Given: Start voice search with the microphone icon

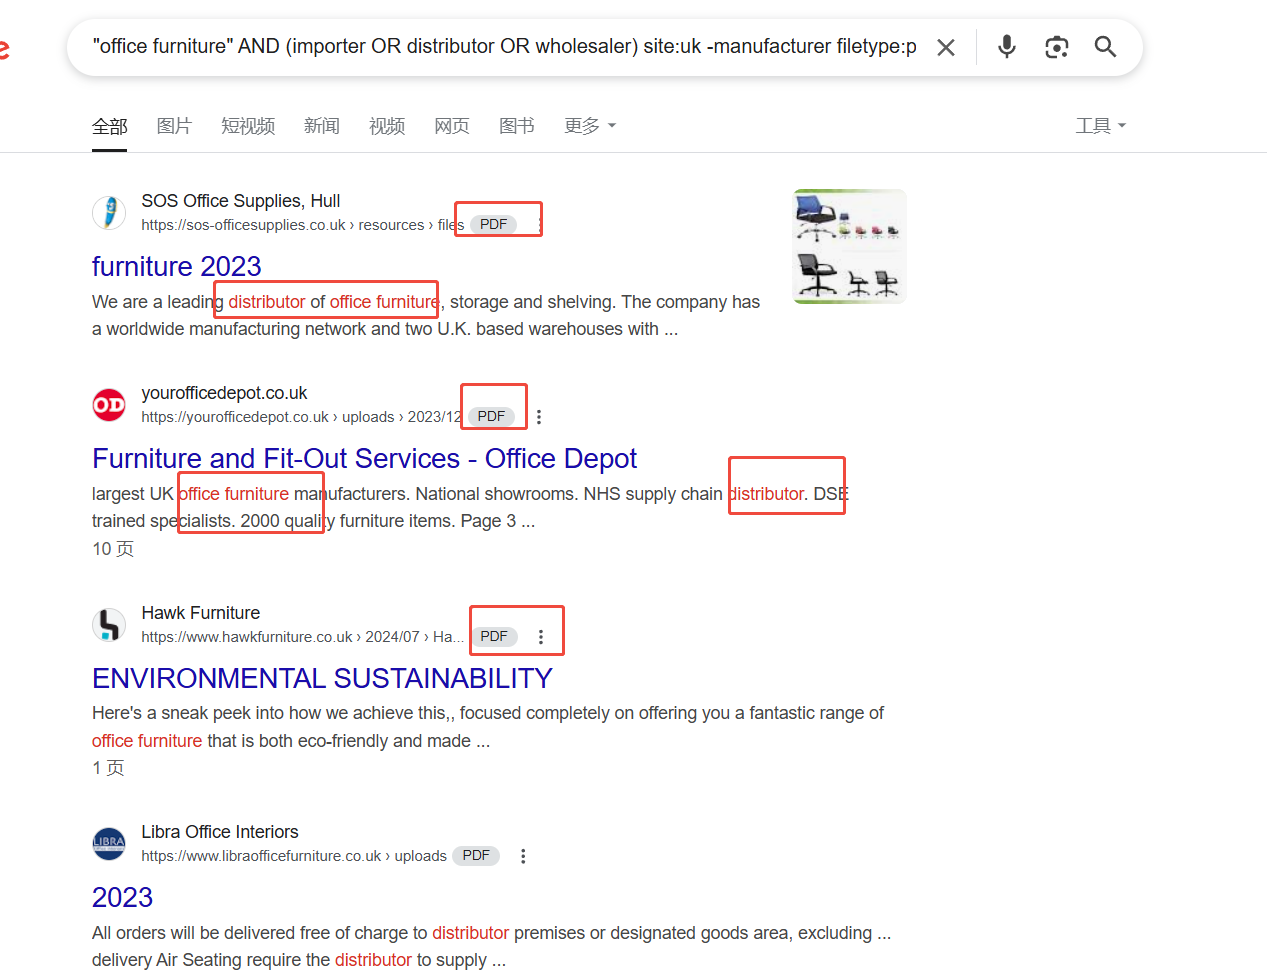Looking at the screenshot, I should tap(1007, 47).
